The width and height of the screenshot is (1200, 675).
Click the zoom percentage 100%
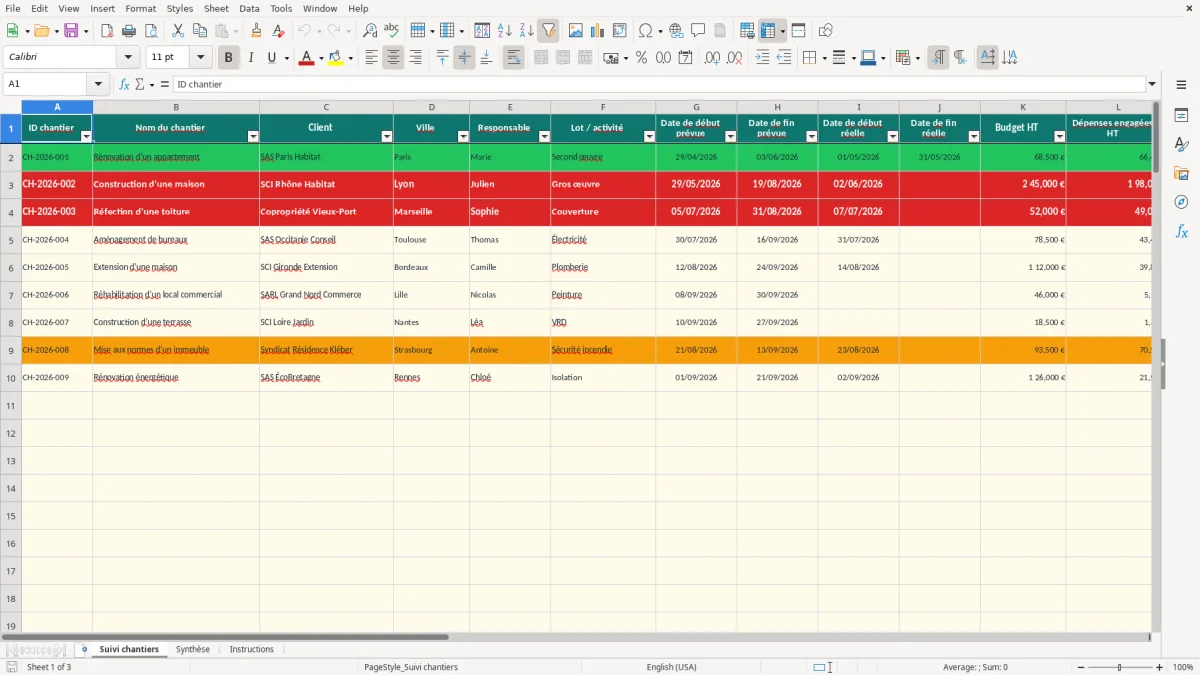click(1183, 667)
